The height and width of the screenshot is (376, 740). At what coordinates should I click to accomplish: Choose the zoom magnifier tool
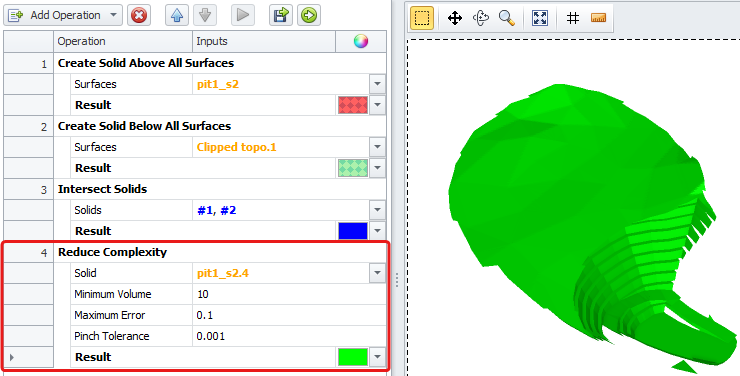click(506, 18)
